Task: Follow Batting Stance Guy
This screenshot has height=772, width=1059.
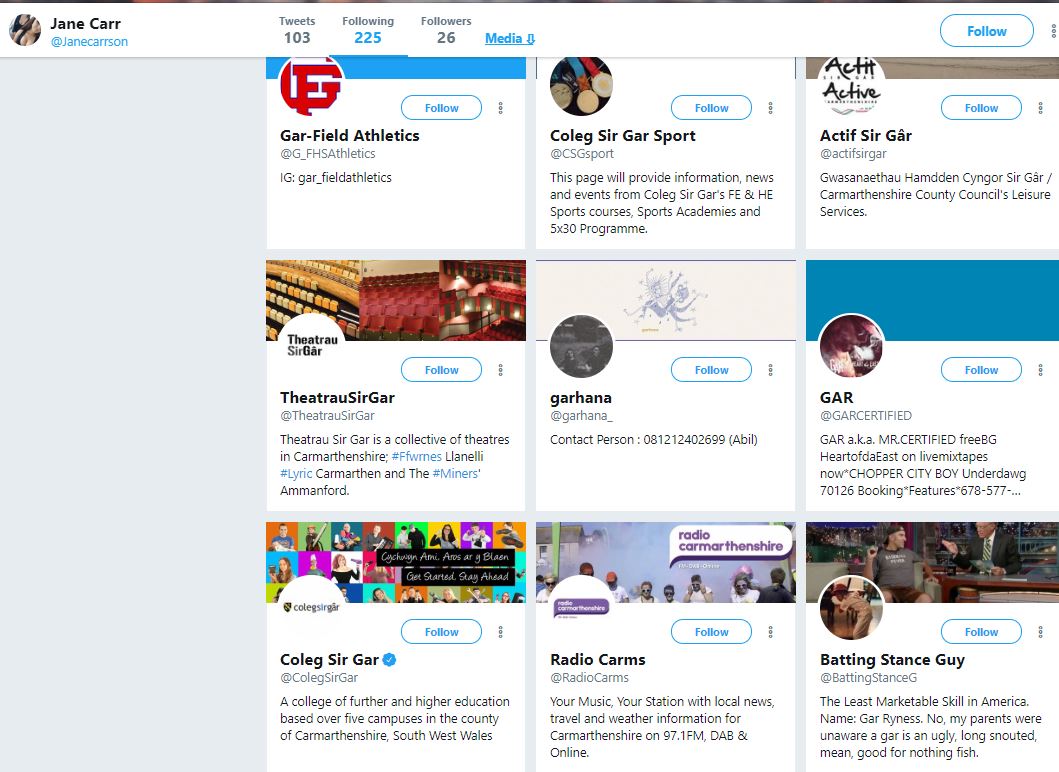Action: click(981, 632)
